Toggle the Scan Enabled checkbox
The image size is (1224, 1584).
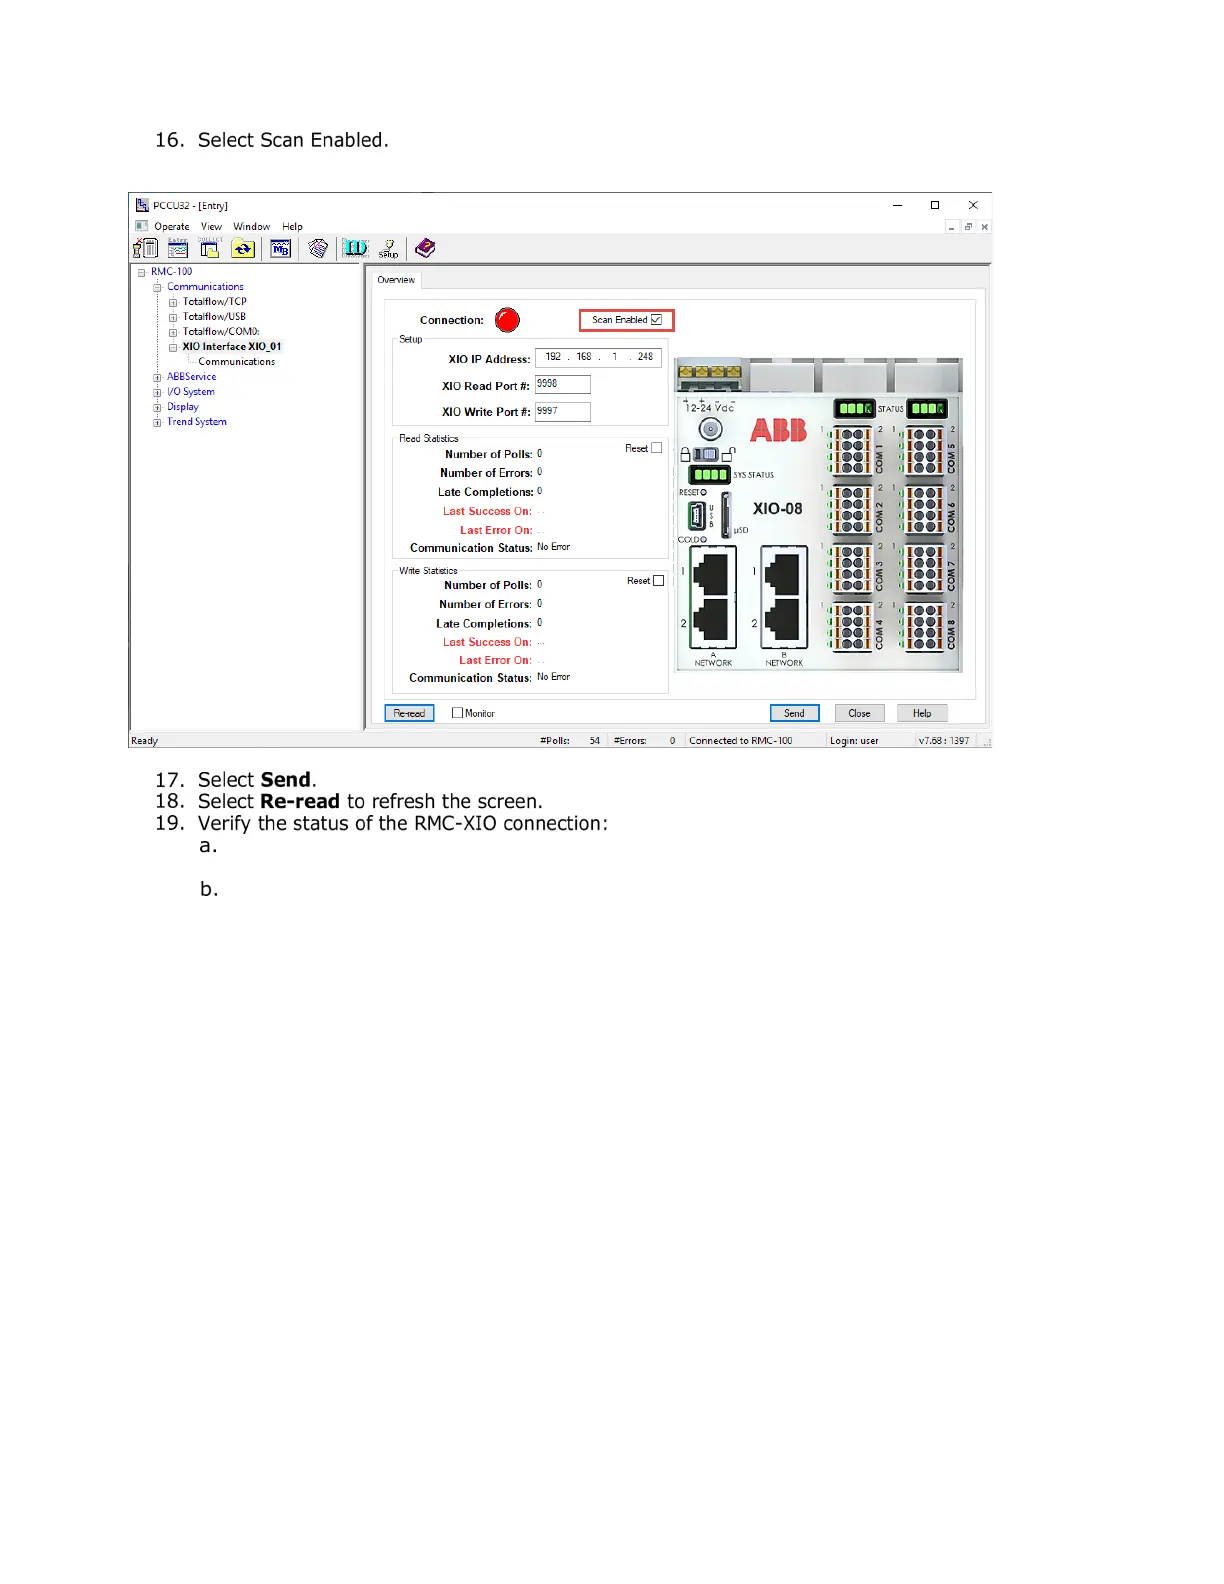657,320
